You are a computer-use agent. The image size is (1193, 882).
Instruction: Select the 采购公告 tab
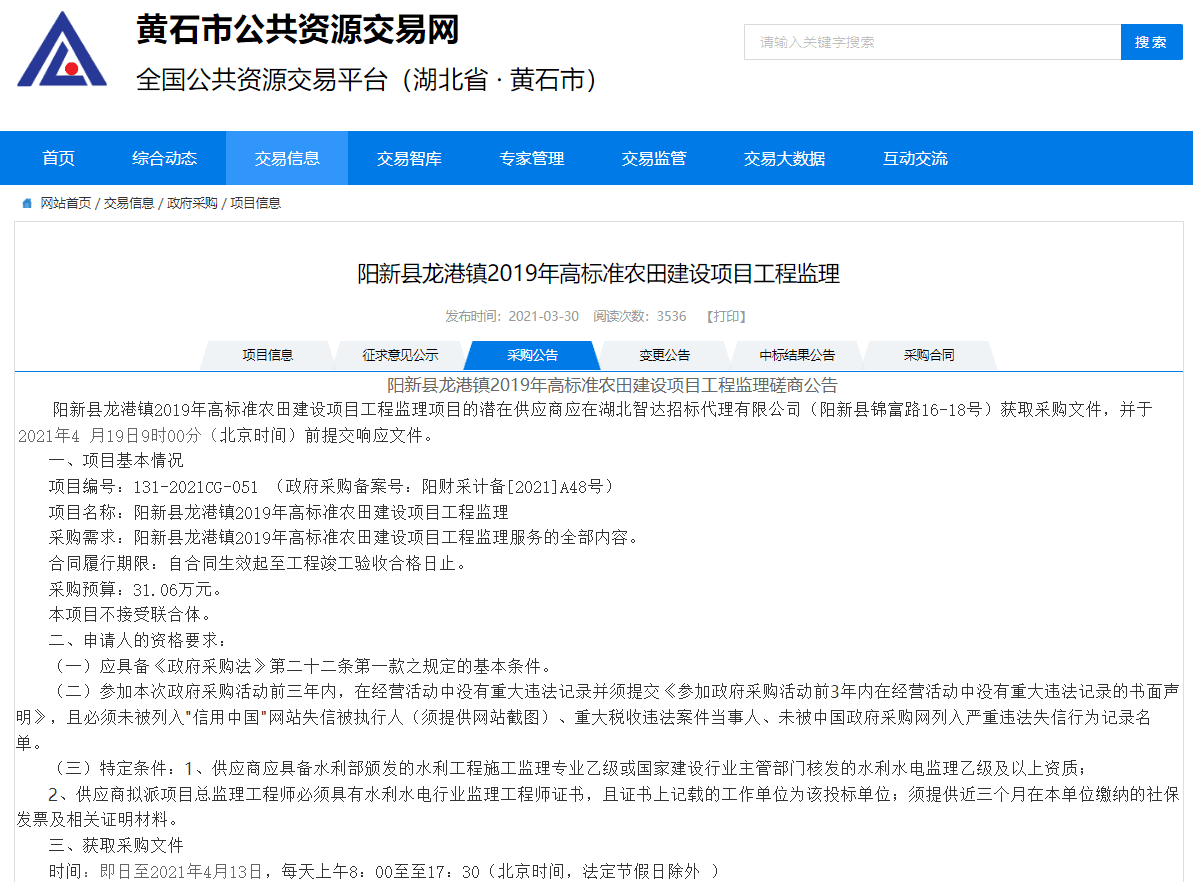[532, 355]
